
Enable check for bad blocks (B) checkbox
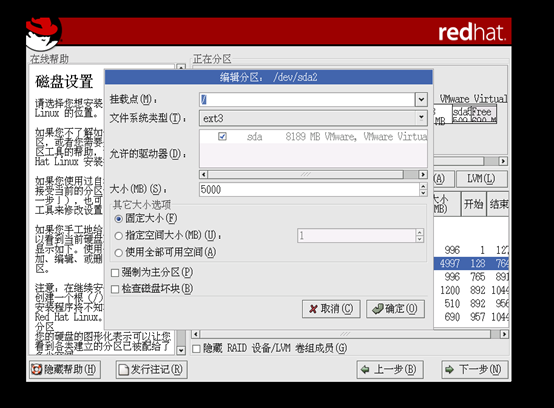tap(115, 289)
